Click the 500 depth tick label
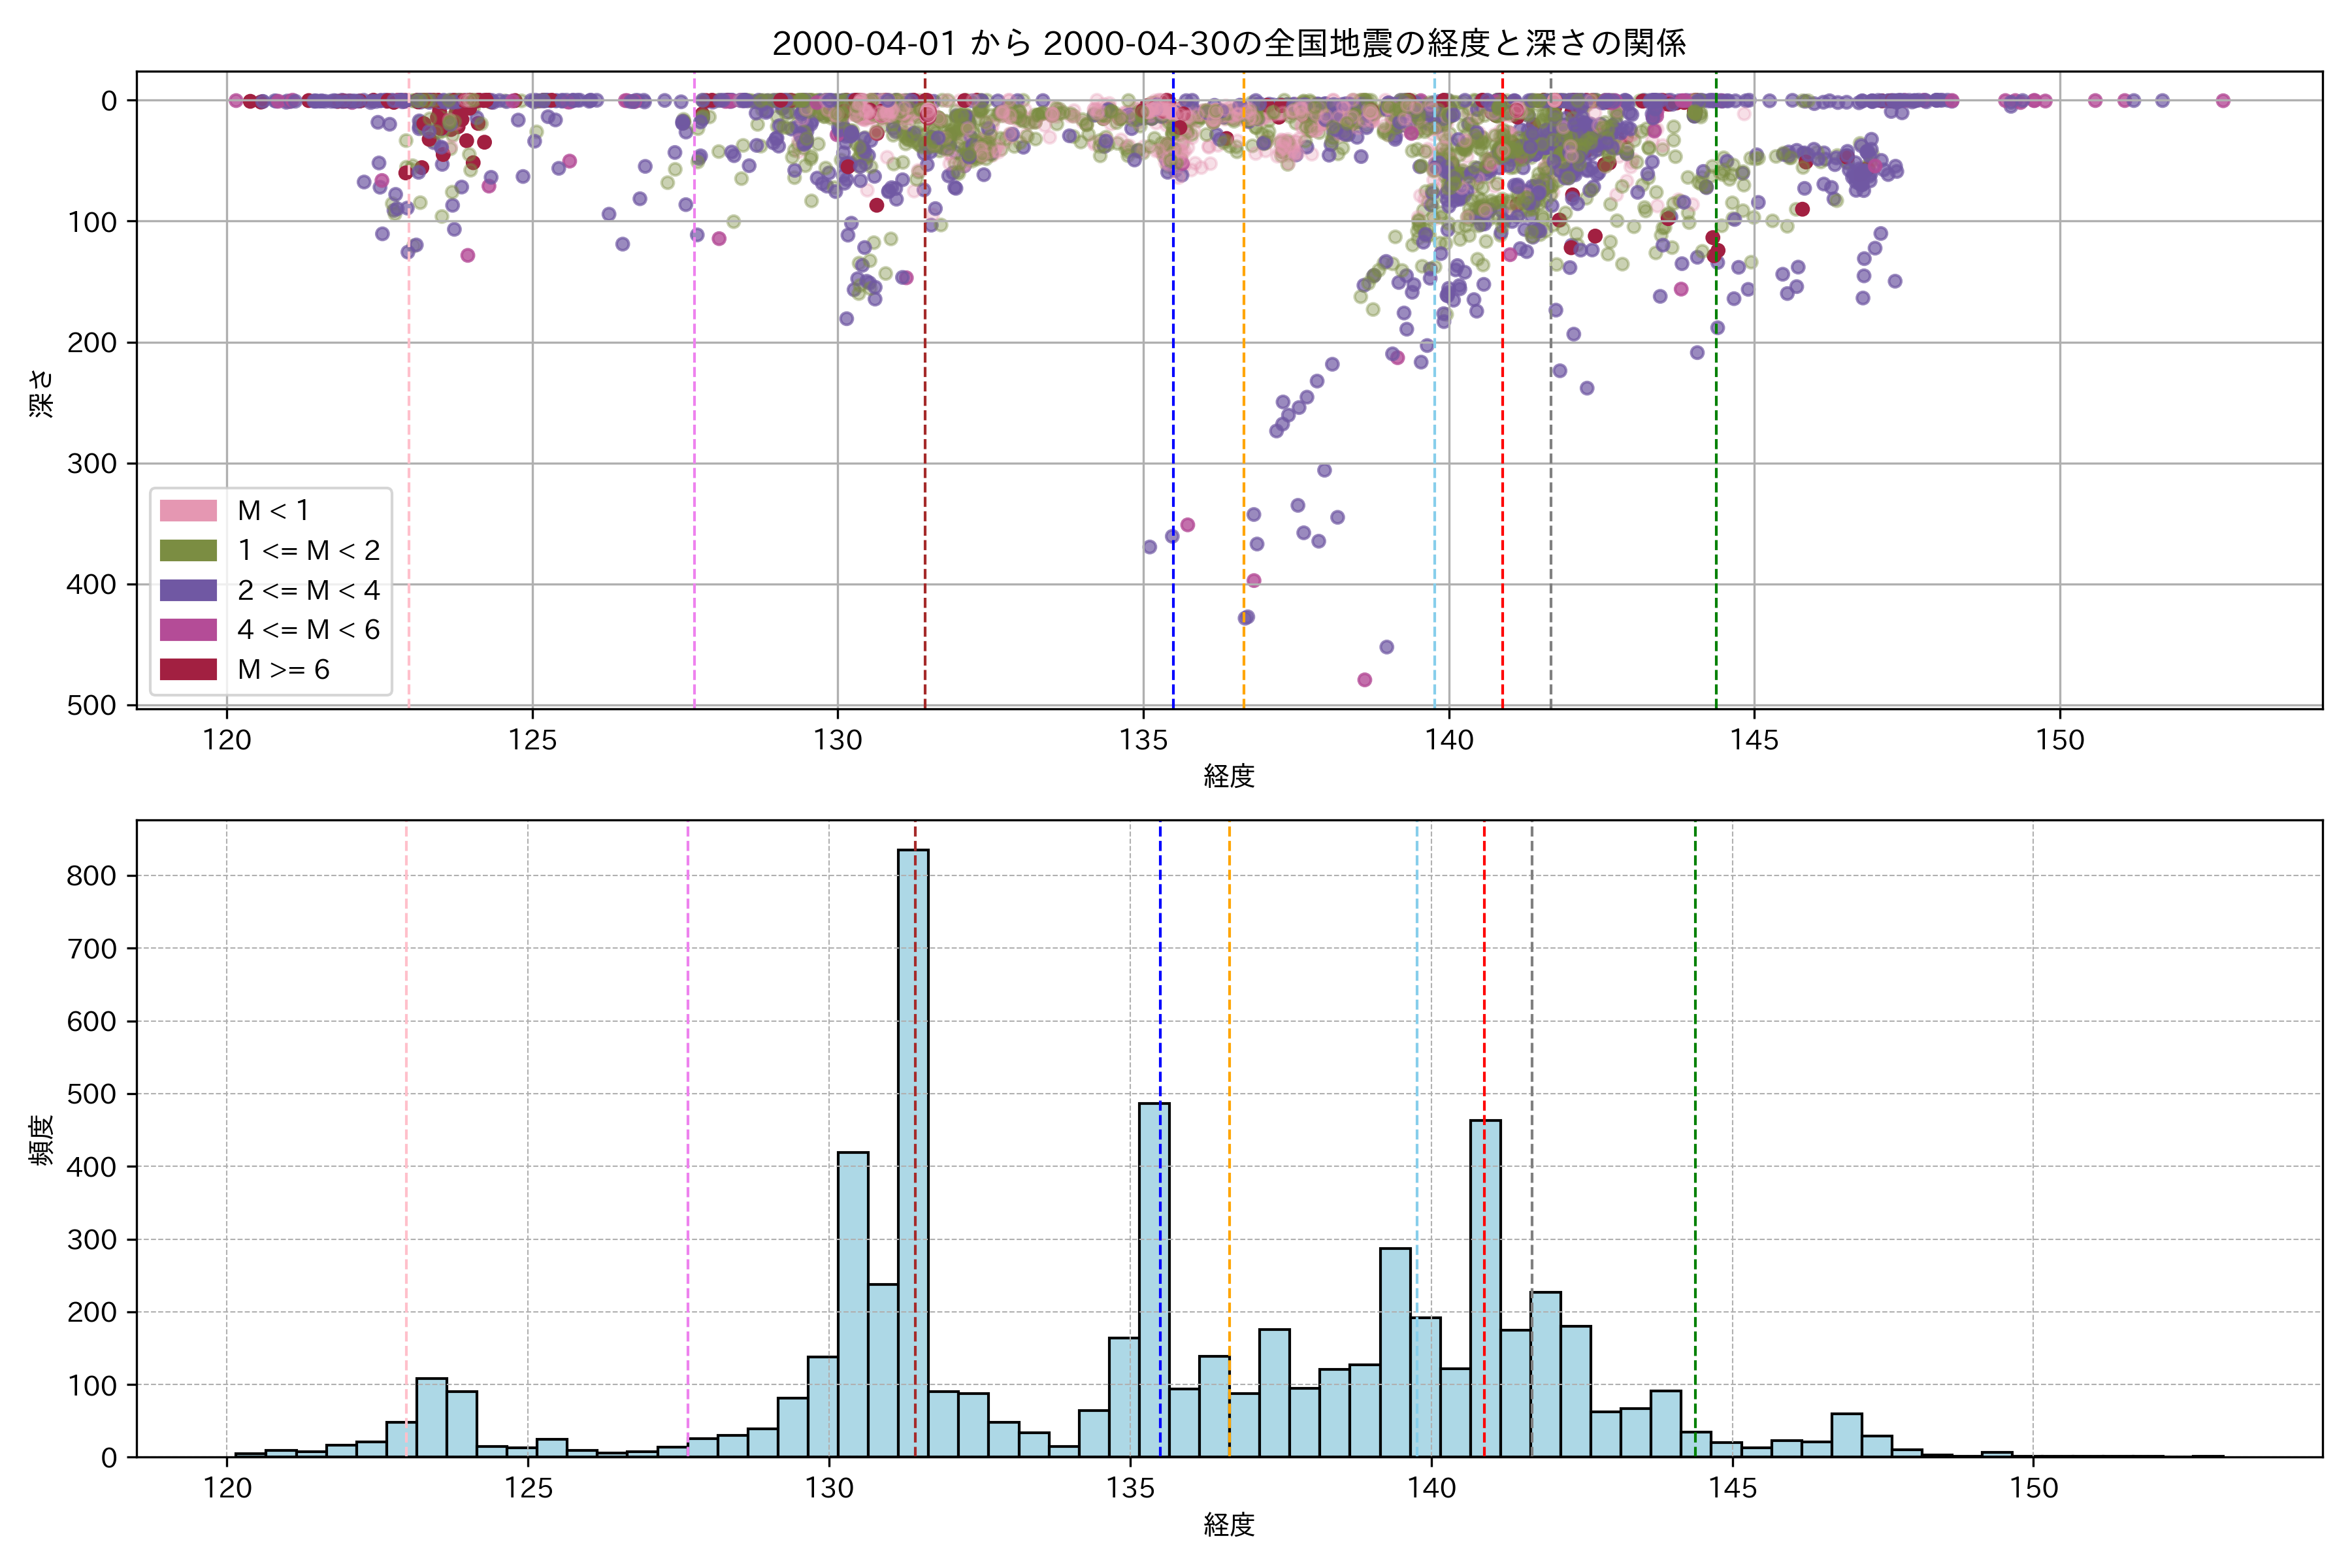This screenshot has height=1568, width=2352. [92, 705]
